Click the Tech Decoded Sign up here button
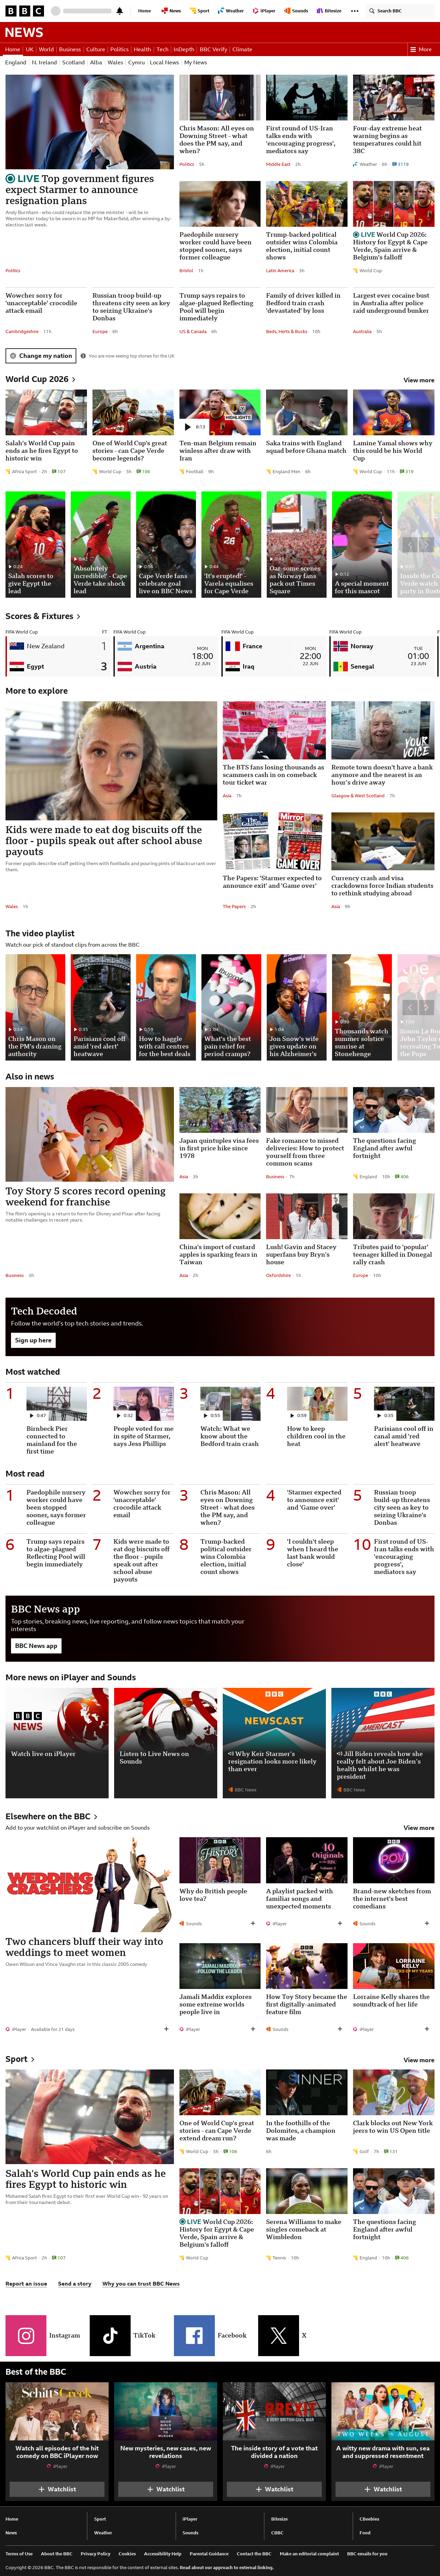 33,1340
